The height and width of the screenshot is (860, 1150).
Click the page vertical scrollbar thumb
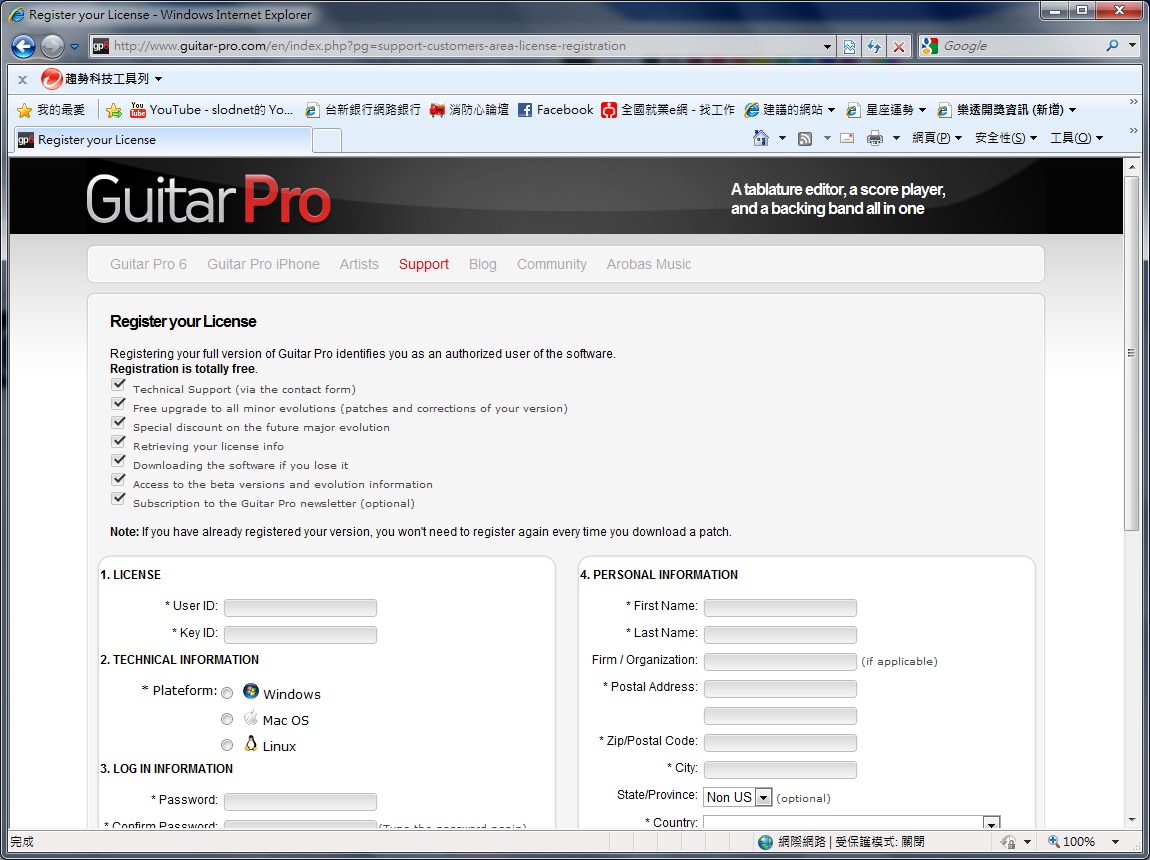click(1132, 353)
